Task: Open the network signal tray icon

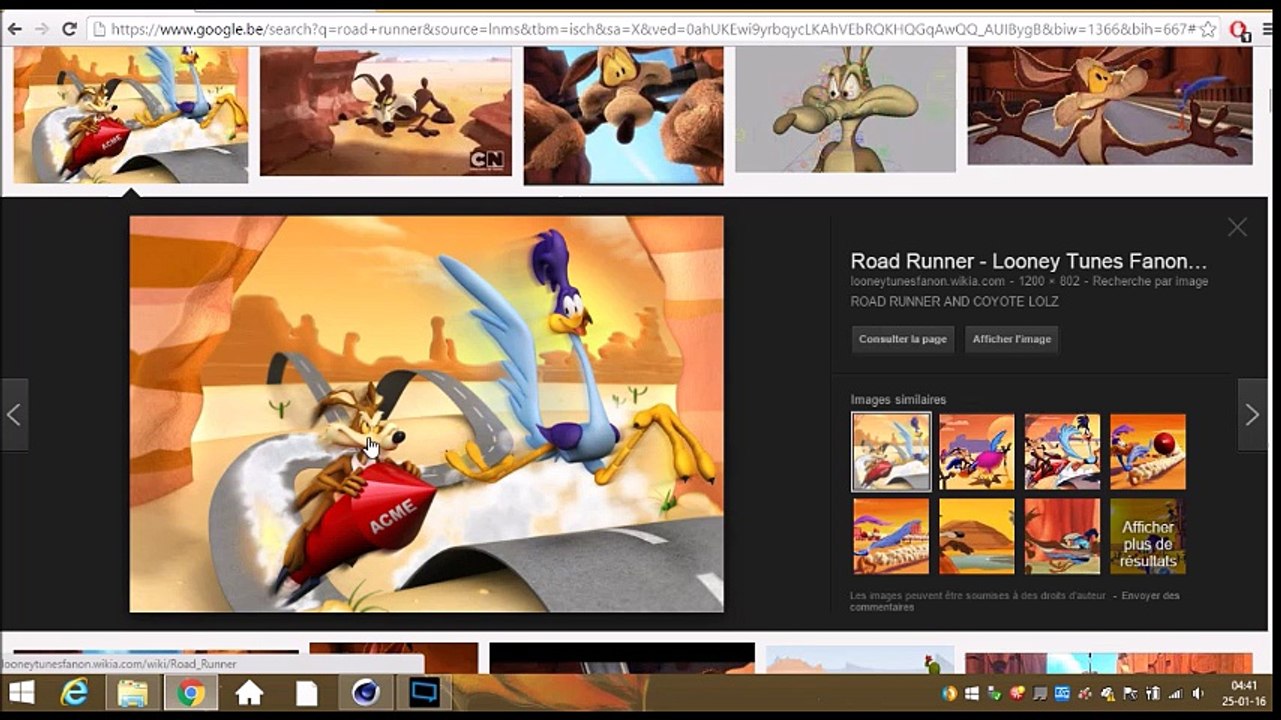Action: coord(1175,693)
